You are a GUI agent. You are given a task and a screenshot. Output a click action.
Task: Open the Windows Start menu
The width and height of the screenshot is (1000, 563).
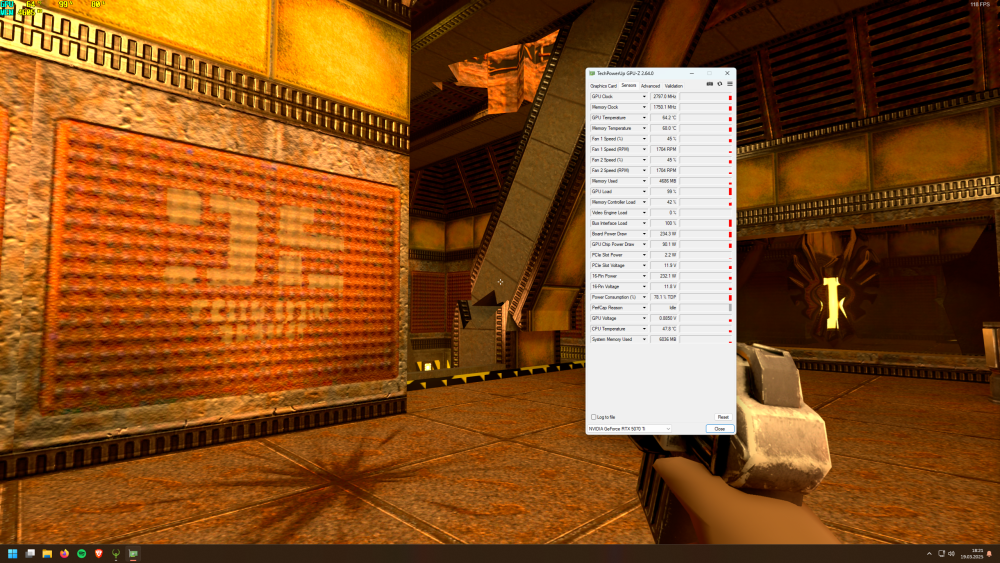pos(12,553)
